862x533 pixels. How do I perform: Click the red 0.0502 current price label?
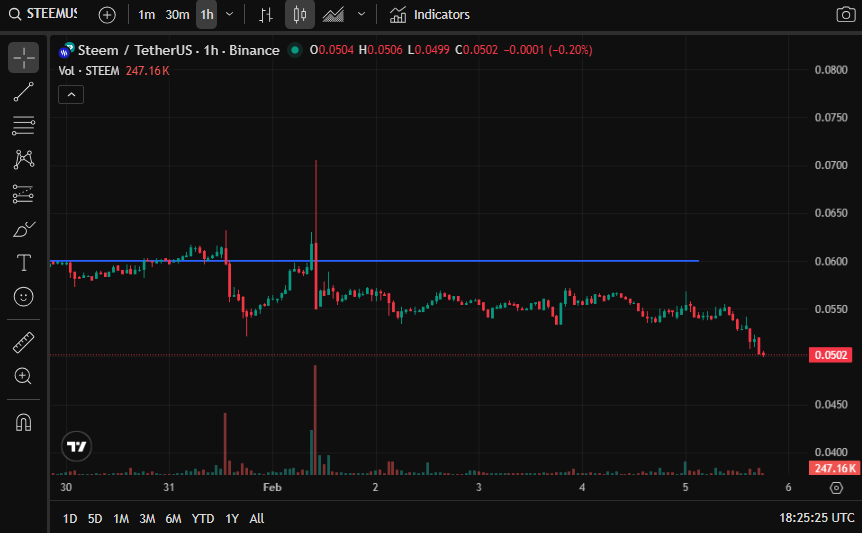(830, 355)
